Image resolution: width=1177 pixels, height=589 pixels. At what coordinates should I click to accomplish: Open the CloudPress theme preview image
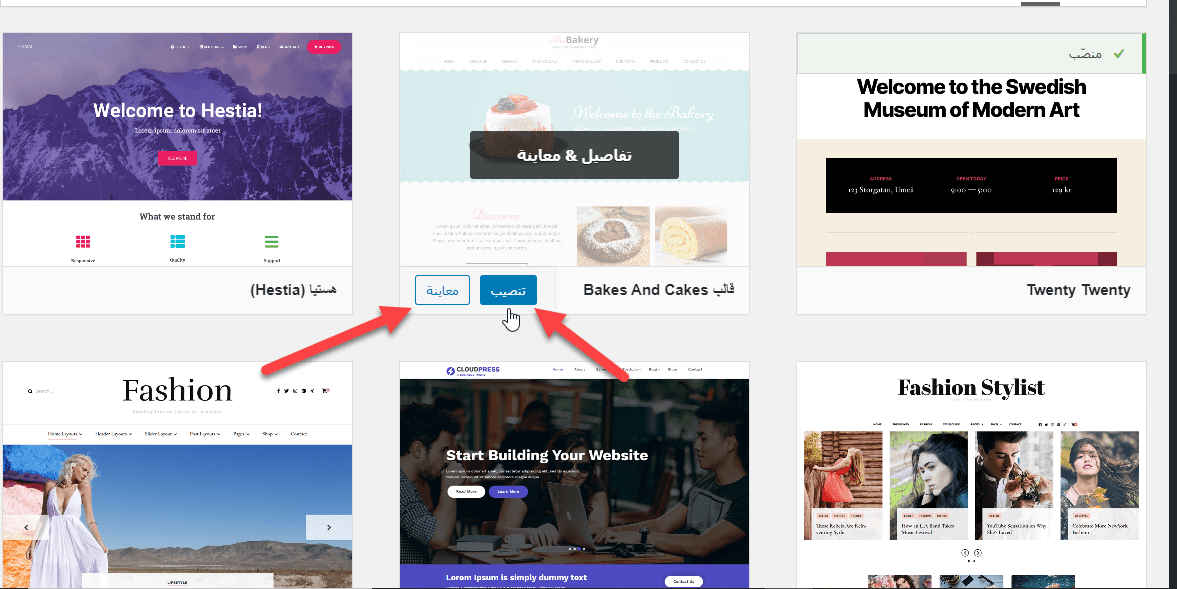pos(574,475)
